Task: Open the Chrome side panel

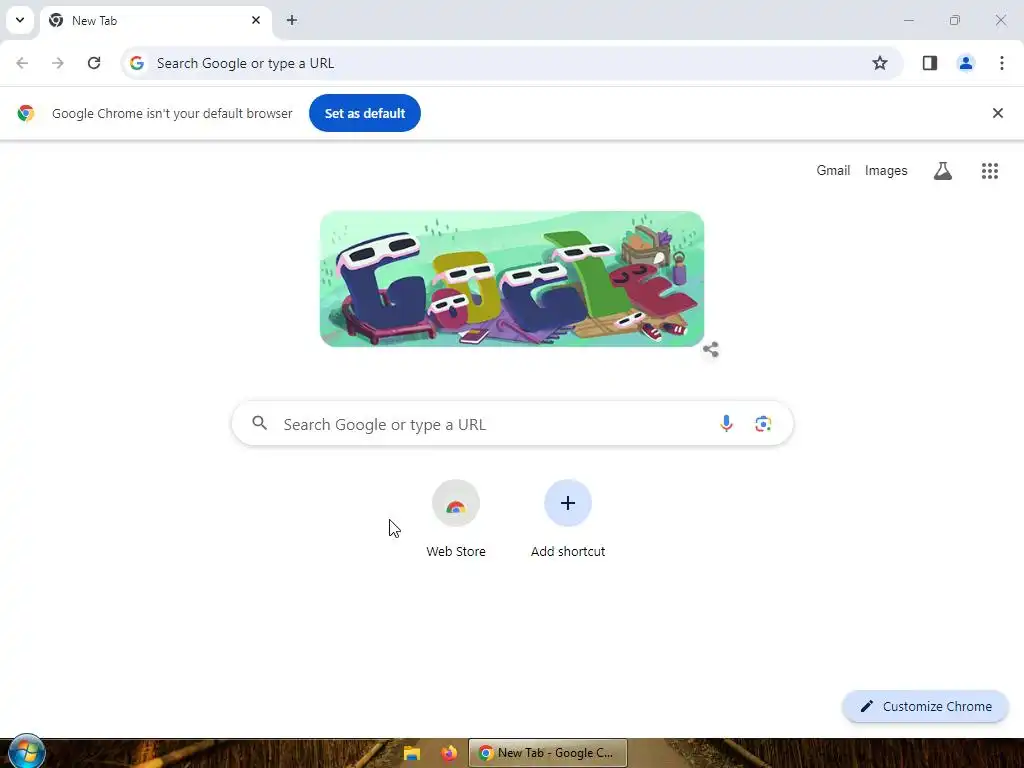Action: click(930, 63)
